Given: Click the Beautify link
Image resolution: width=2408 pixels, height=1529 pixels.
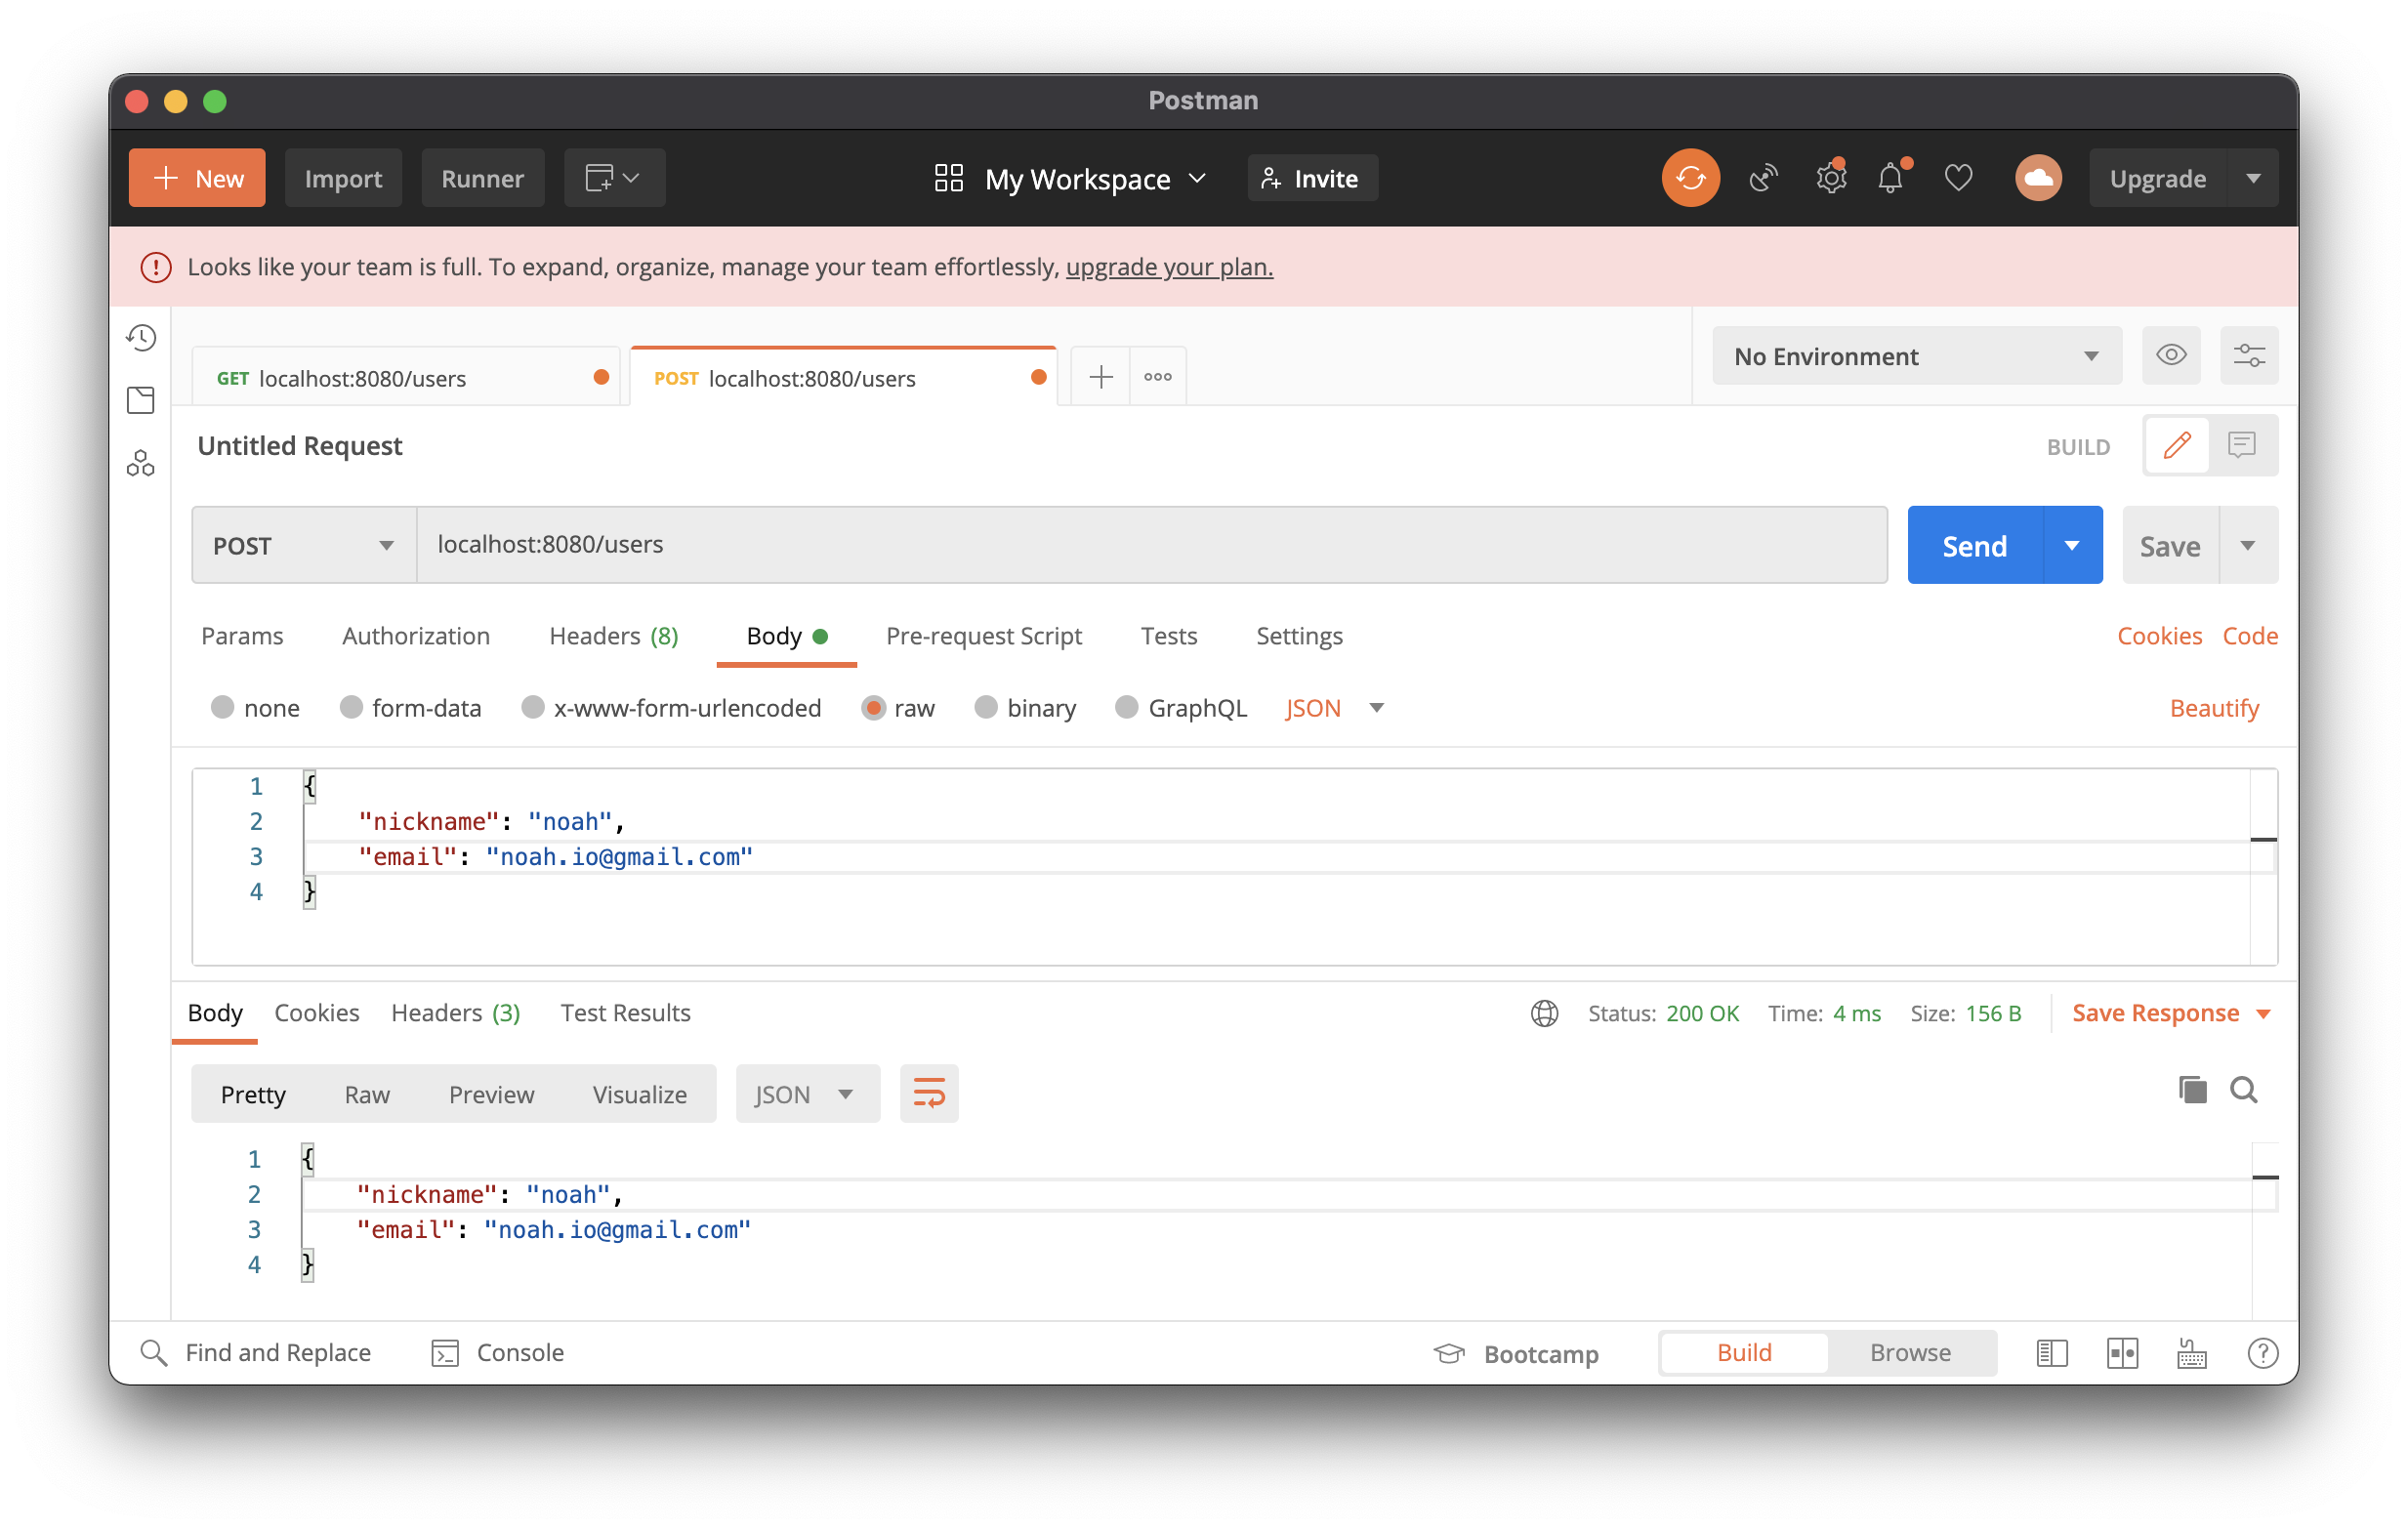Looking at the screenshot, I should click(2214, 708).
